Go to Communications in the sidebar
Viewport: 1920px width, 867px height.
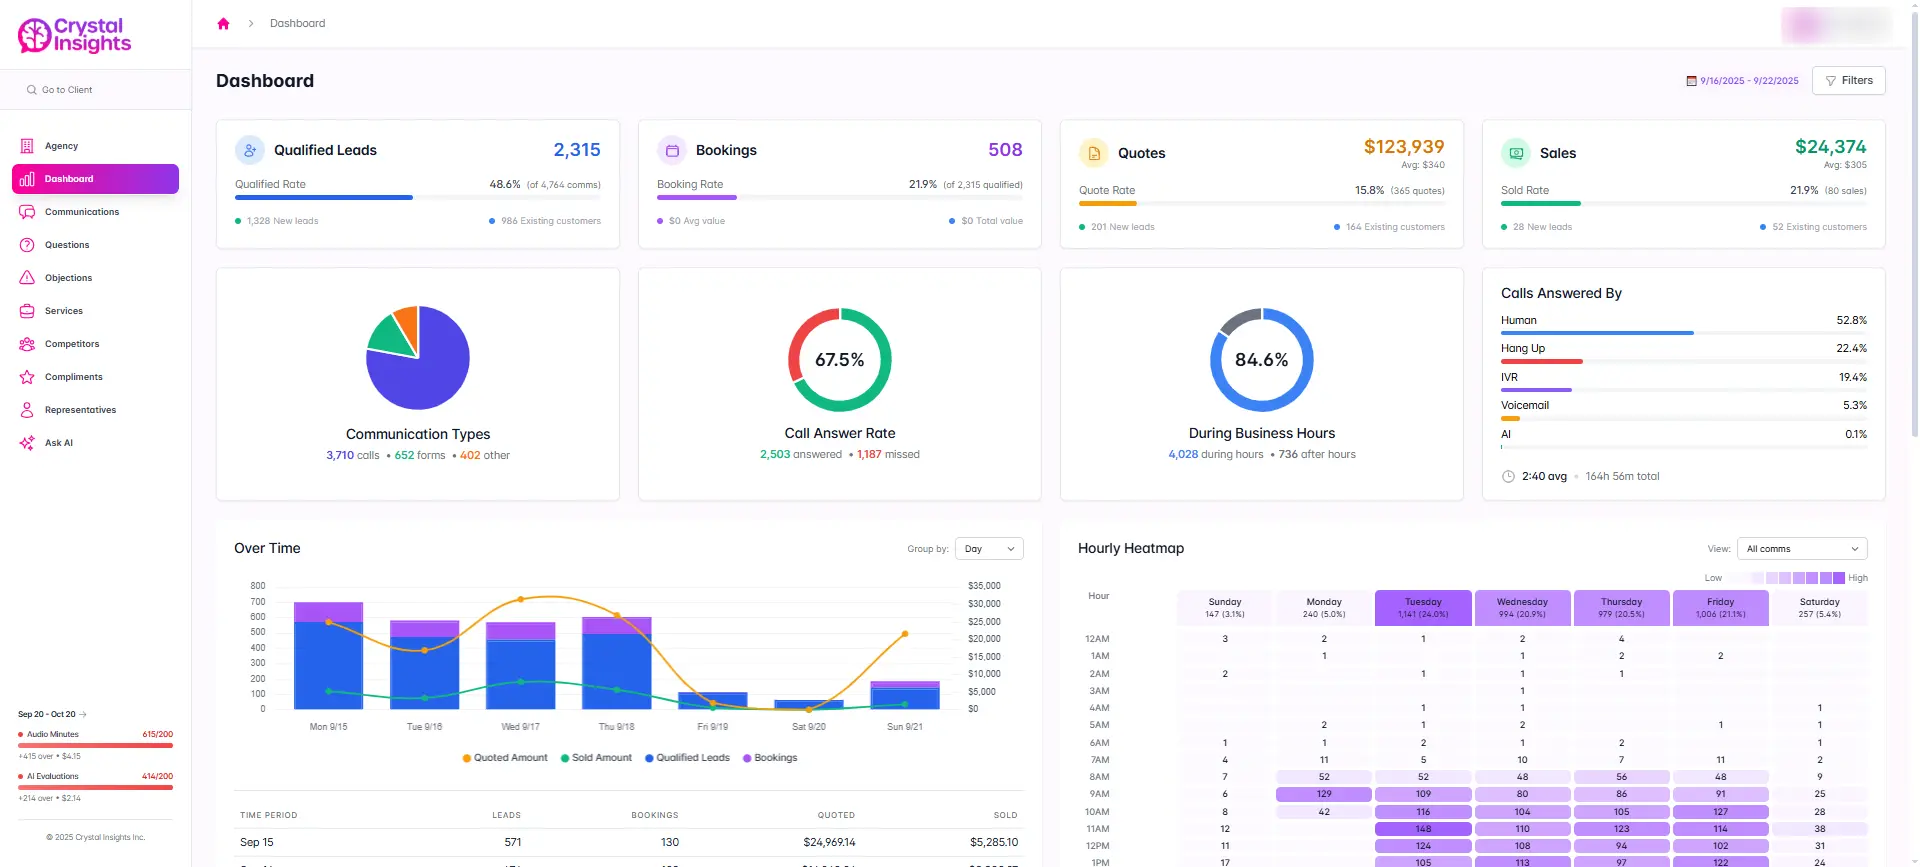[81, 212]
